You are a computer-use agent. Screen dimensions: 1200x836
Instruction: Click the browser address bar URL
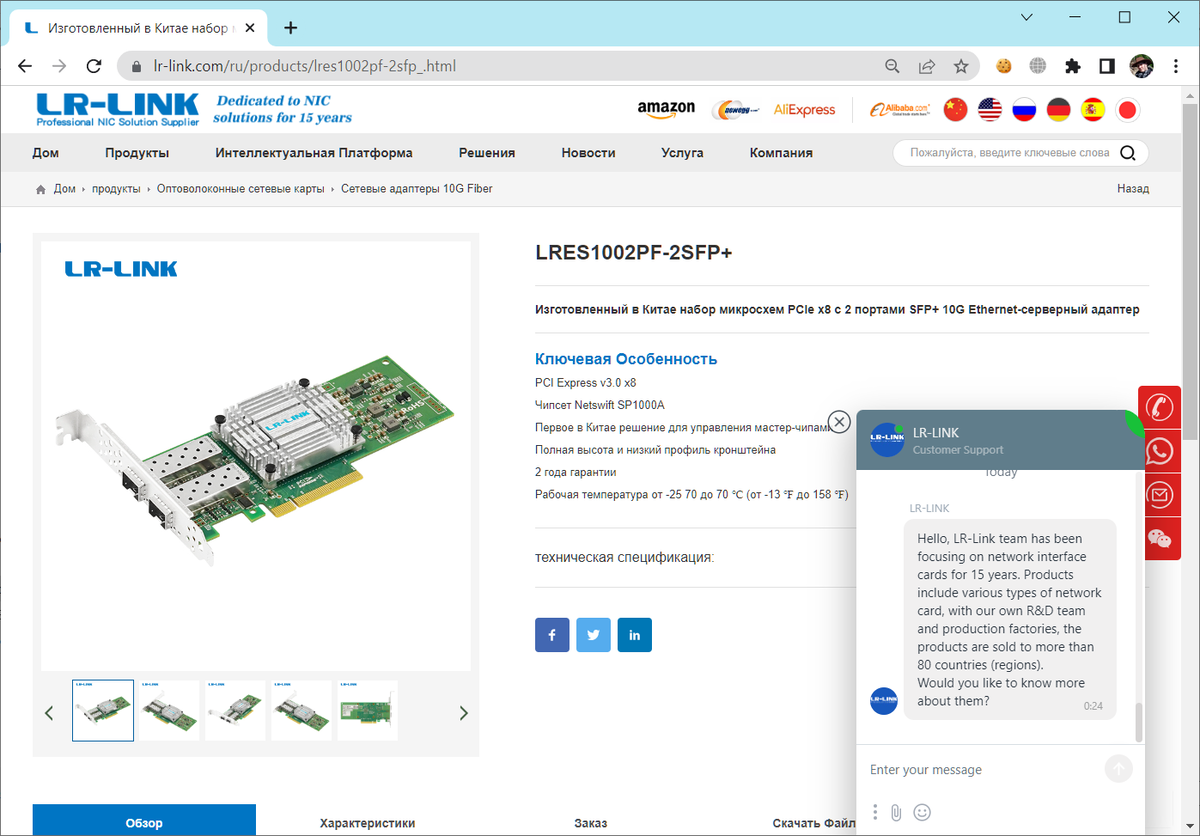point(306,66)
